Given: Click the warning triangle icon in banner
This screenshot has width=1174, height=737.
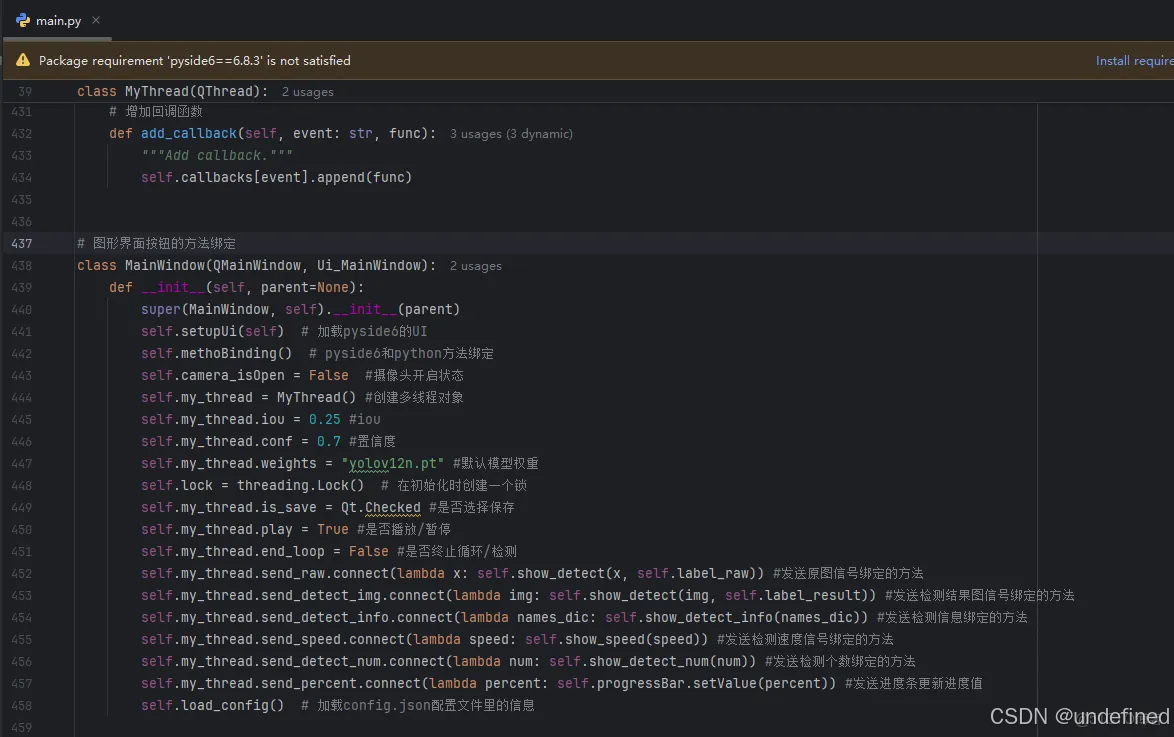Looking at the screenshot, I should pos(23,60).
